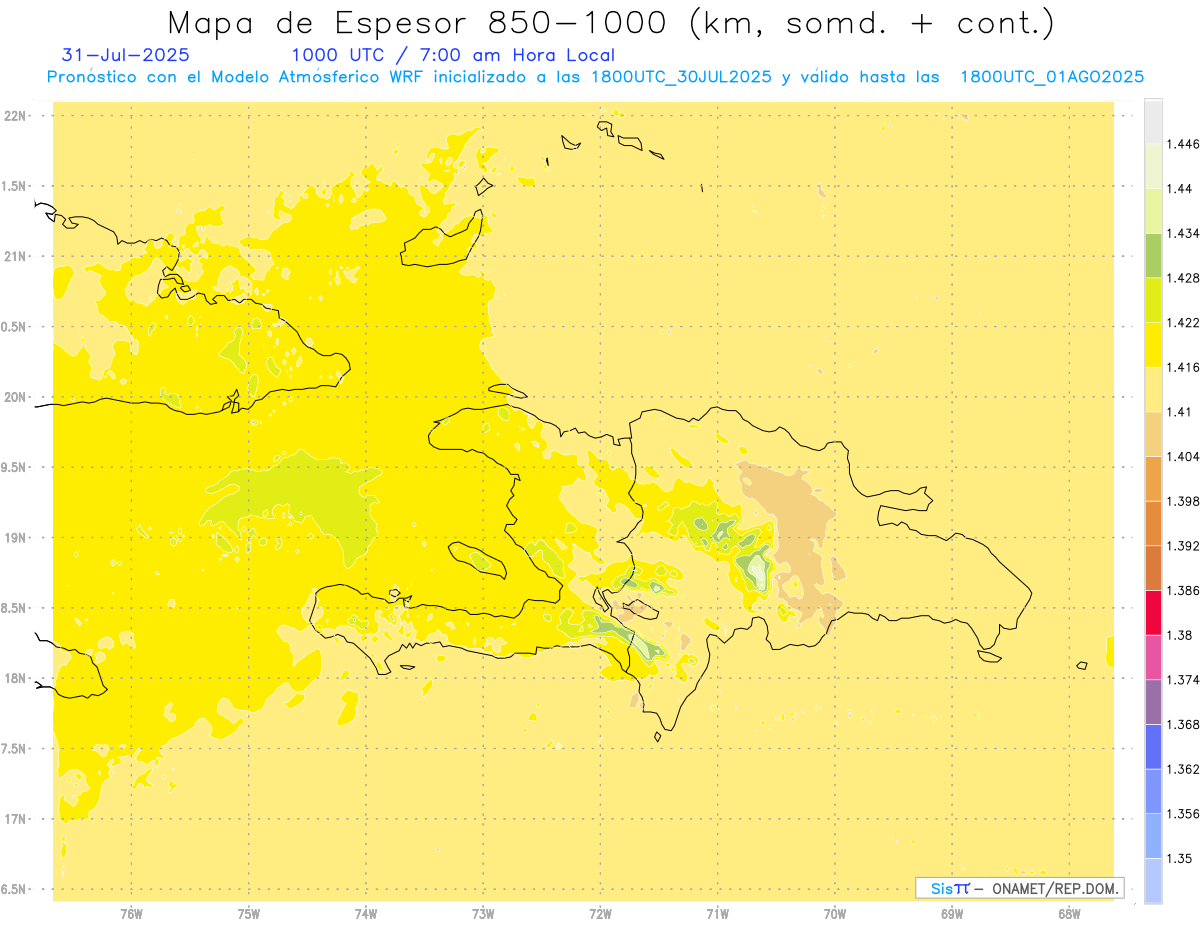The width and height of the screenshot is (1200, 927).
Task: Click the "1.404" color scale value
Action: click(x=1185, y=457)
